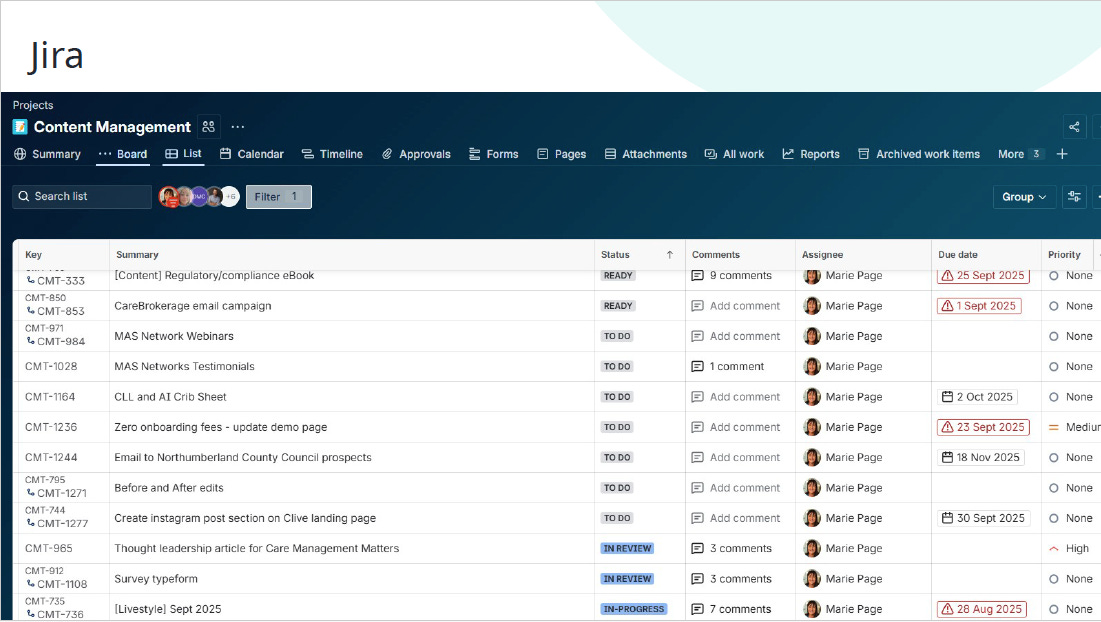1101x622 pixels.
Task: Click the overdue 25 Sept 2025 due date
Action: click(x=983, y=276)
